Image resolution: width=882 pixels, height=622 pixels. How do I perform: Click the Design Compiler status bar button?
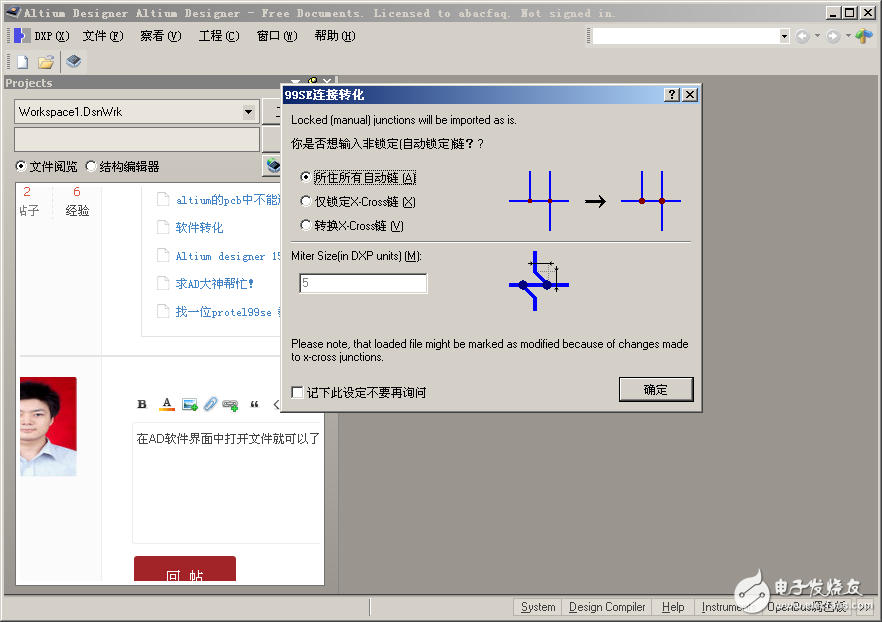(607, 607)
